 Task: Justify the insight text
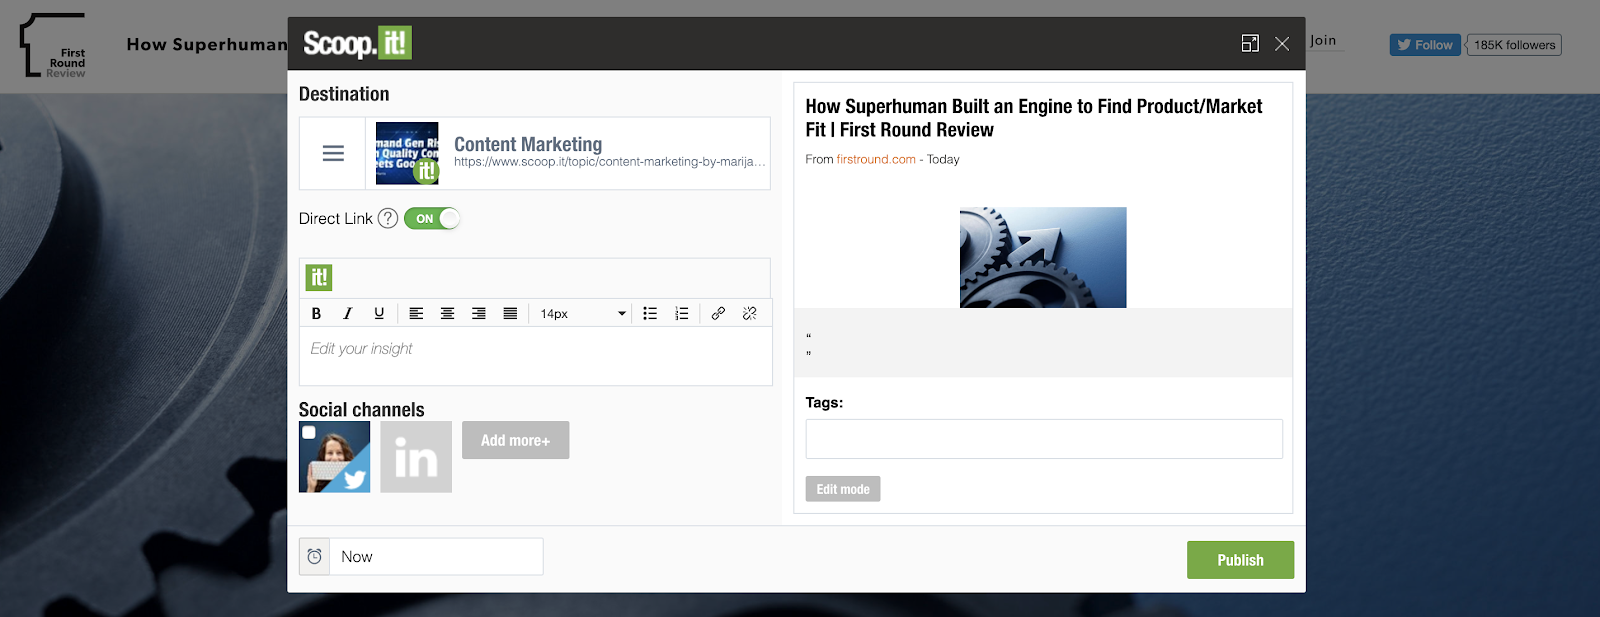coord(510,313)
